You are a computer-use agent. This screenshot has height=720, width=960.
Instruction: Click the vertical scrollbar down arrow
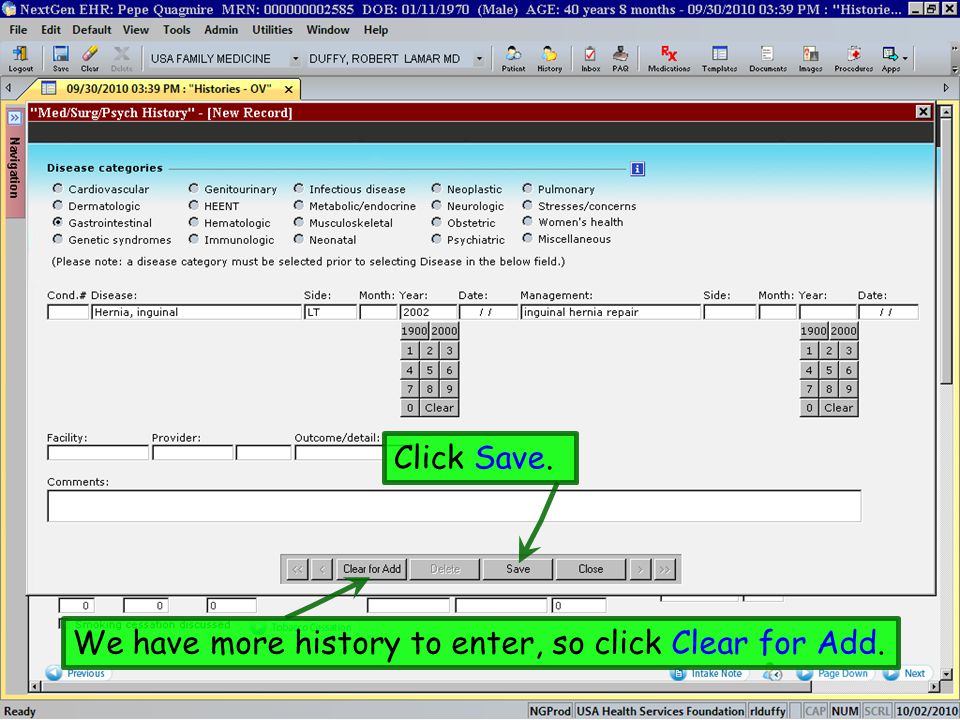(x=946, y=673)
